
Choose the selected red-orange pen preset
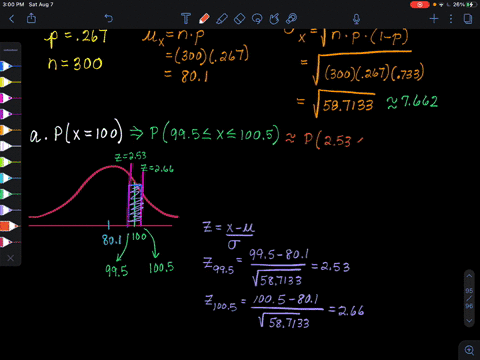10,226
